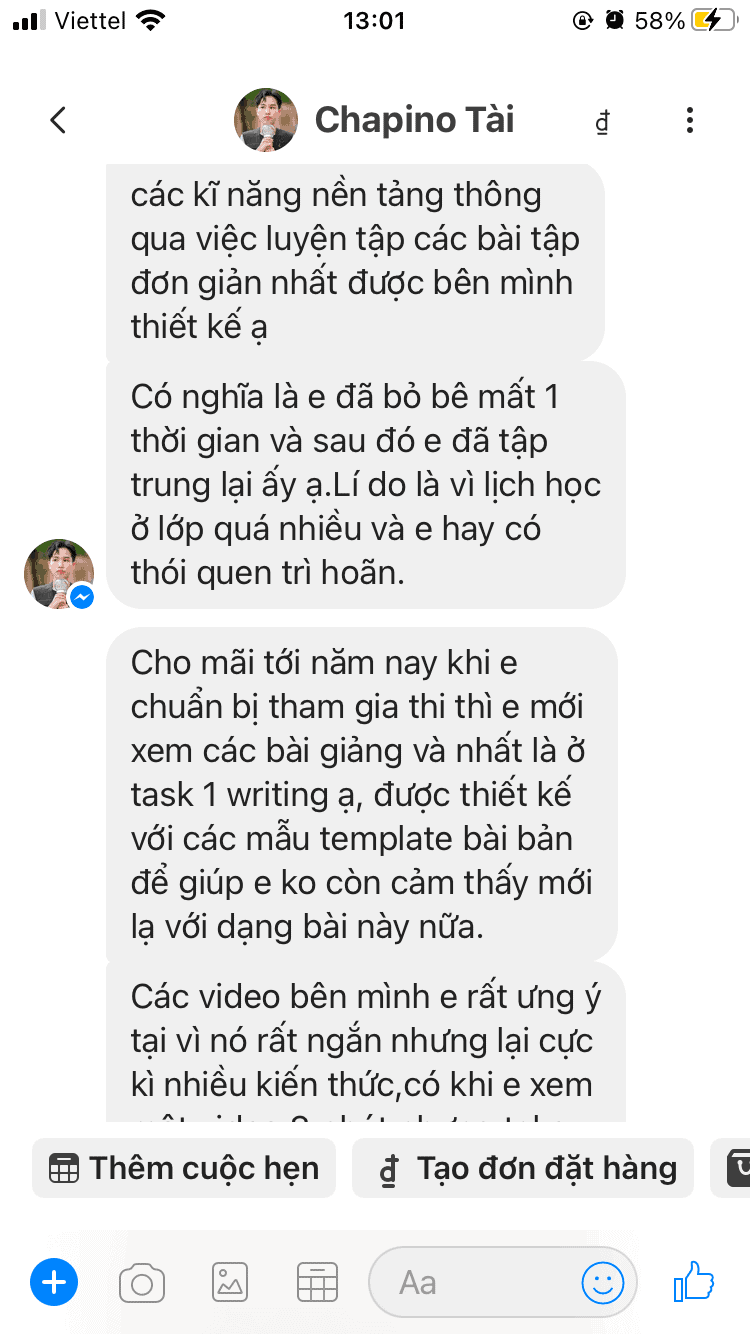The width and height of the screenshot is (750, 1334).
Task: Tap the partially visible third quick action button
Action: [x=731, y=1168]
